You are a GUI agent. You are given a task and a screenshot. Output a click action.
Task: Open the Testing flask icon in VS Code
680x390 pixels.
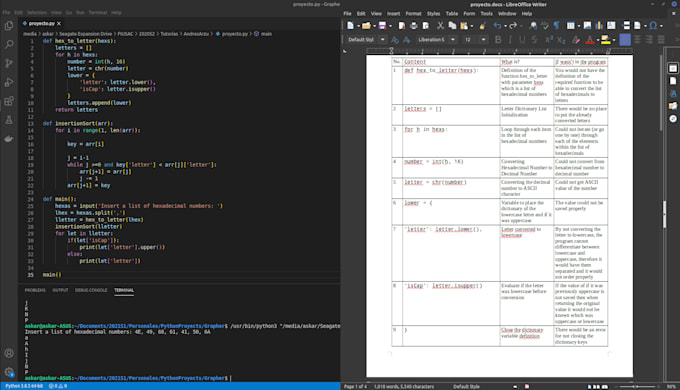pos(9,120)
